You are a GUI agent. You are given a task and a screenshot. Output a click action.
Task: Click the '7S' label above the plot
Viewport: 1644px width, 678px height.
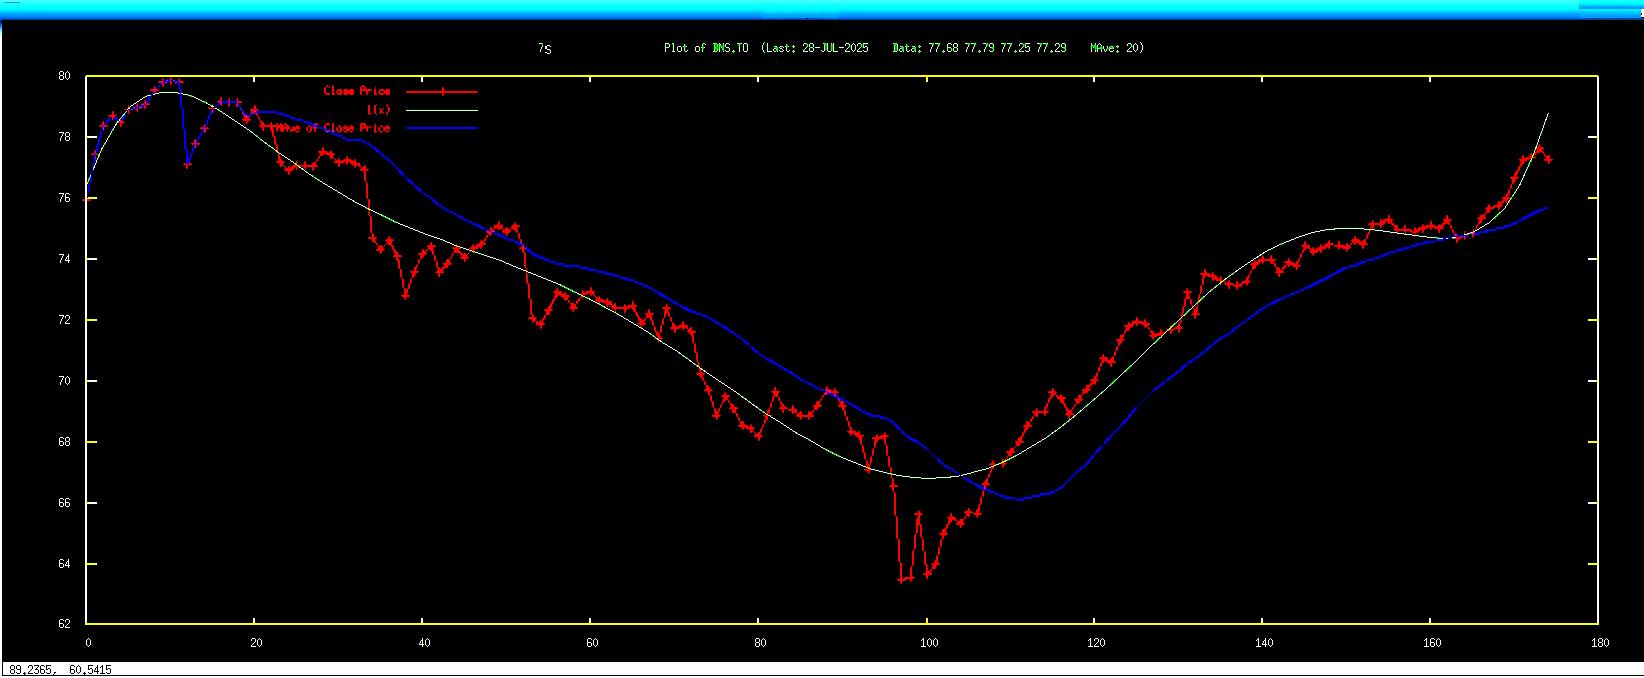tap(544, 48)
